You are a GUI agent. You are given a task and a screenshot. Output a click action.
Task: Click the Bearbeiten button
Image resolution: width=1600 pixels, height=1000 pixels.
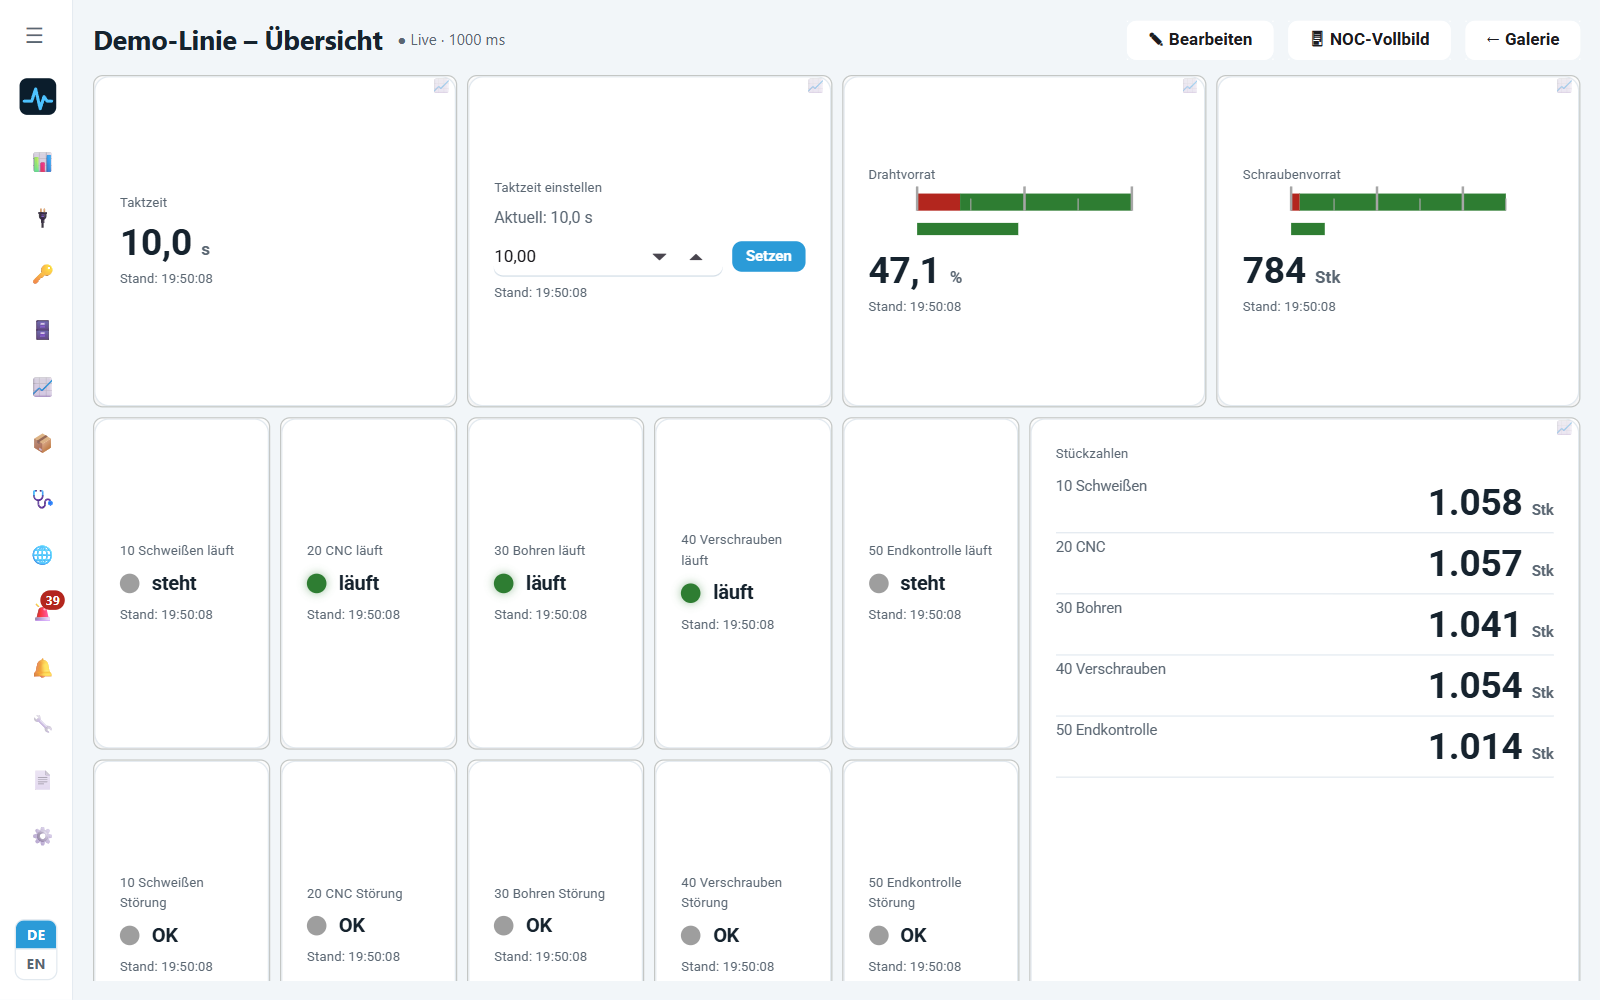[1200, 40]
